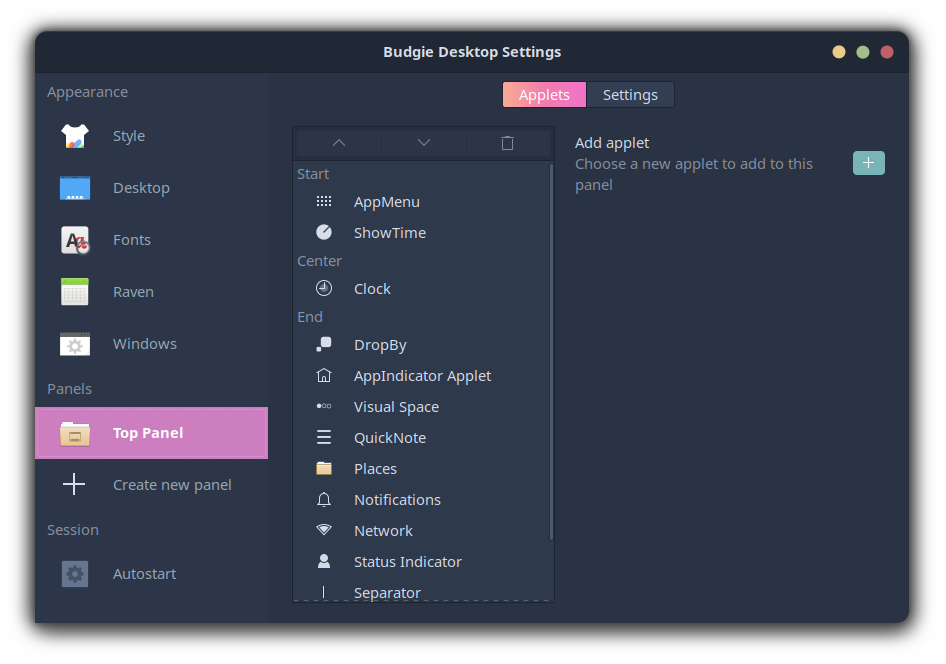This screenshot has height=664, width=946.
Task: Choose the Network applet row
Action: (383, 531)
